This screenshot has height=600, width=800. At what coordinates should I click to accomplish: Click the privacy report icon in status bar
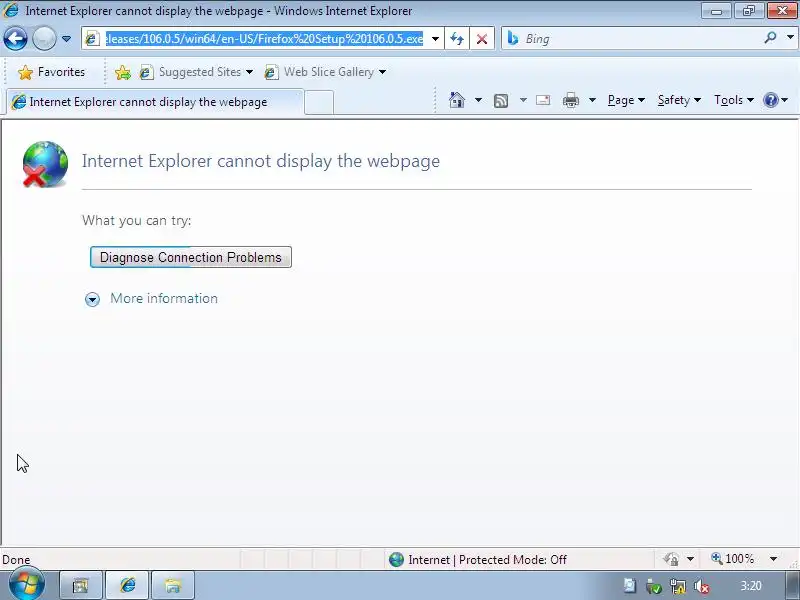pyautogui.click(x=671, y=560)
